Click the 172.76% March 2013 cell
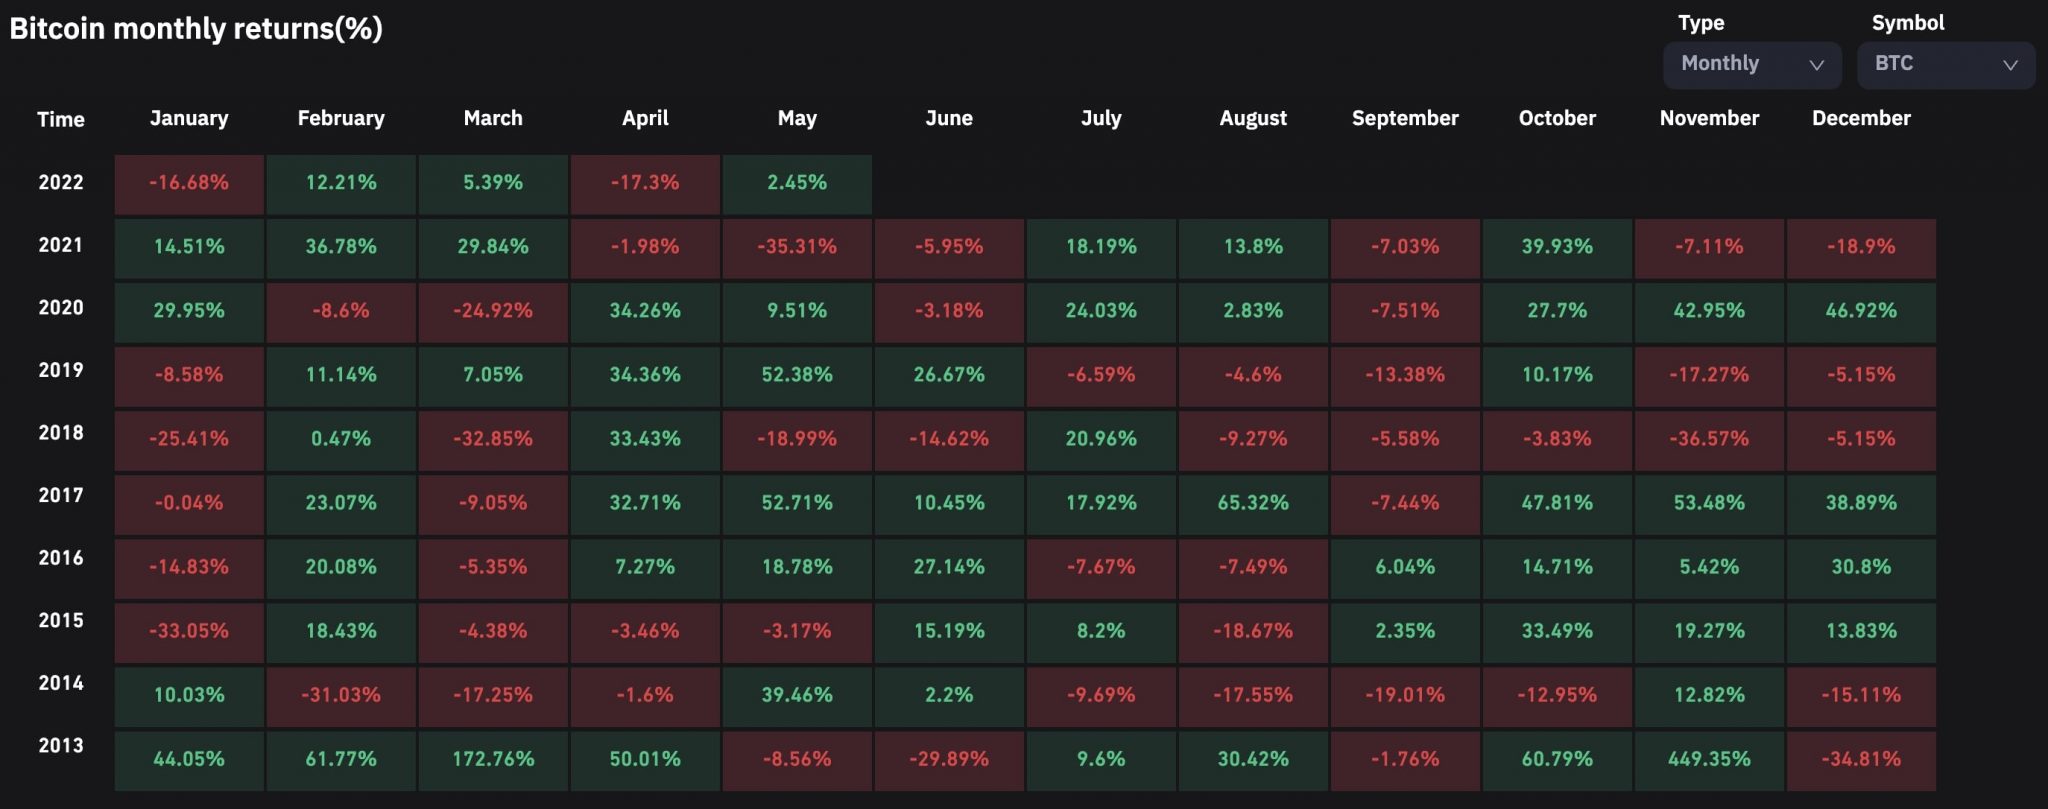2048x809 pixels. tap(493, 759)
